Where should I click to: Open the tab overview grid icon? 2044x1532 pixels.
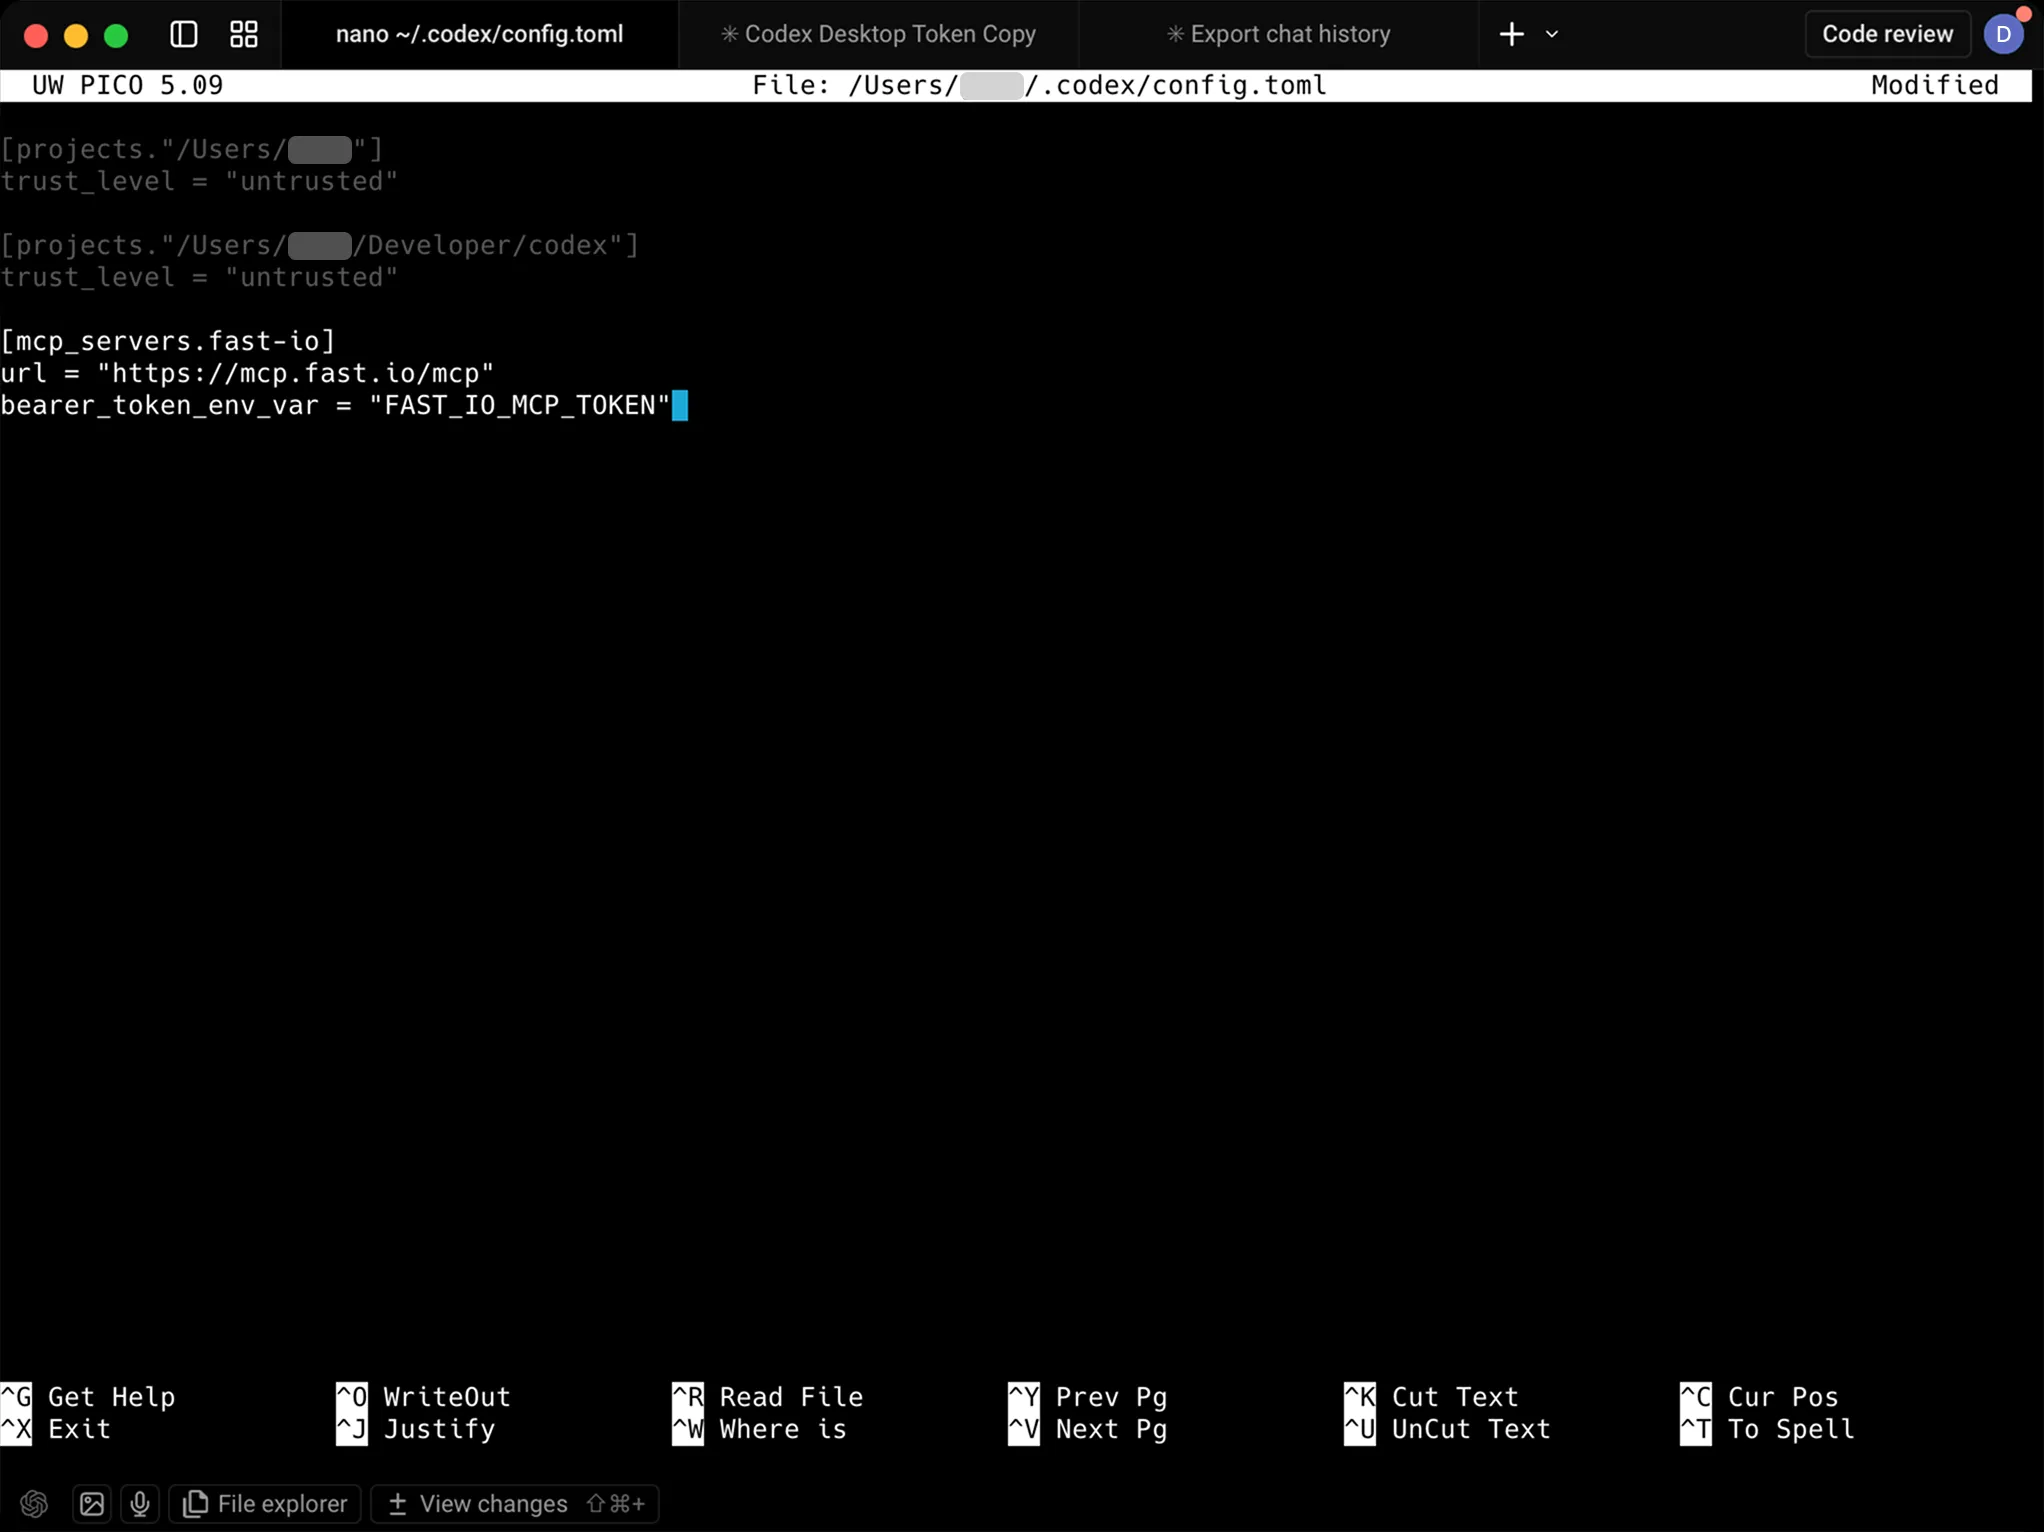(x=242, y=33)
